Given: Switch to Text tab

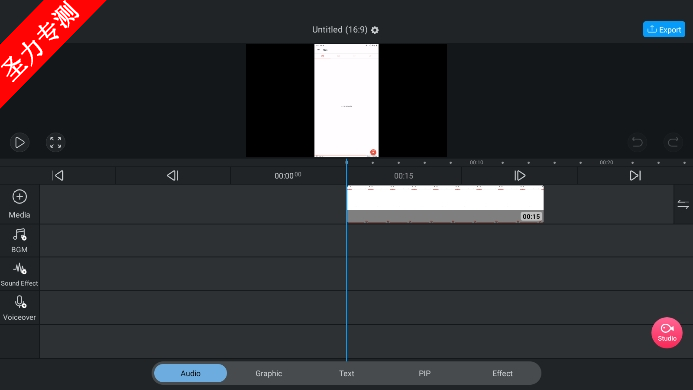Looking at the screenshot, I should [346, 373].
